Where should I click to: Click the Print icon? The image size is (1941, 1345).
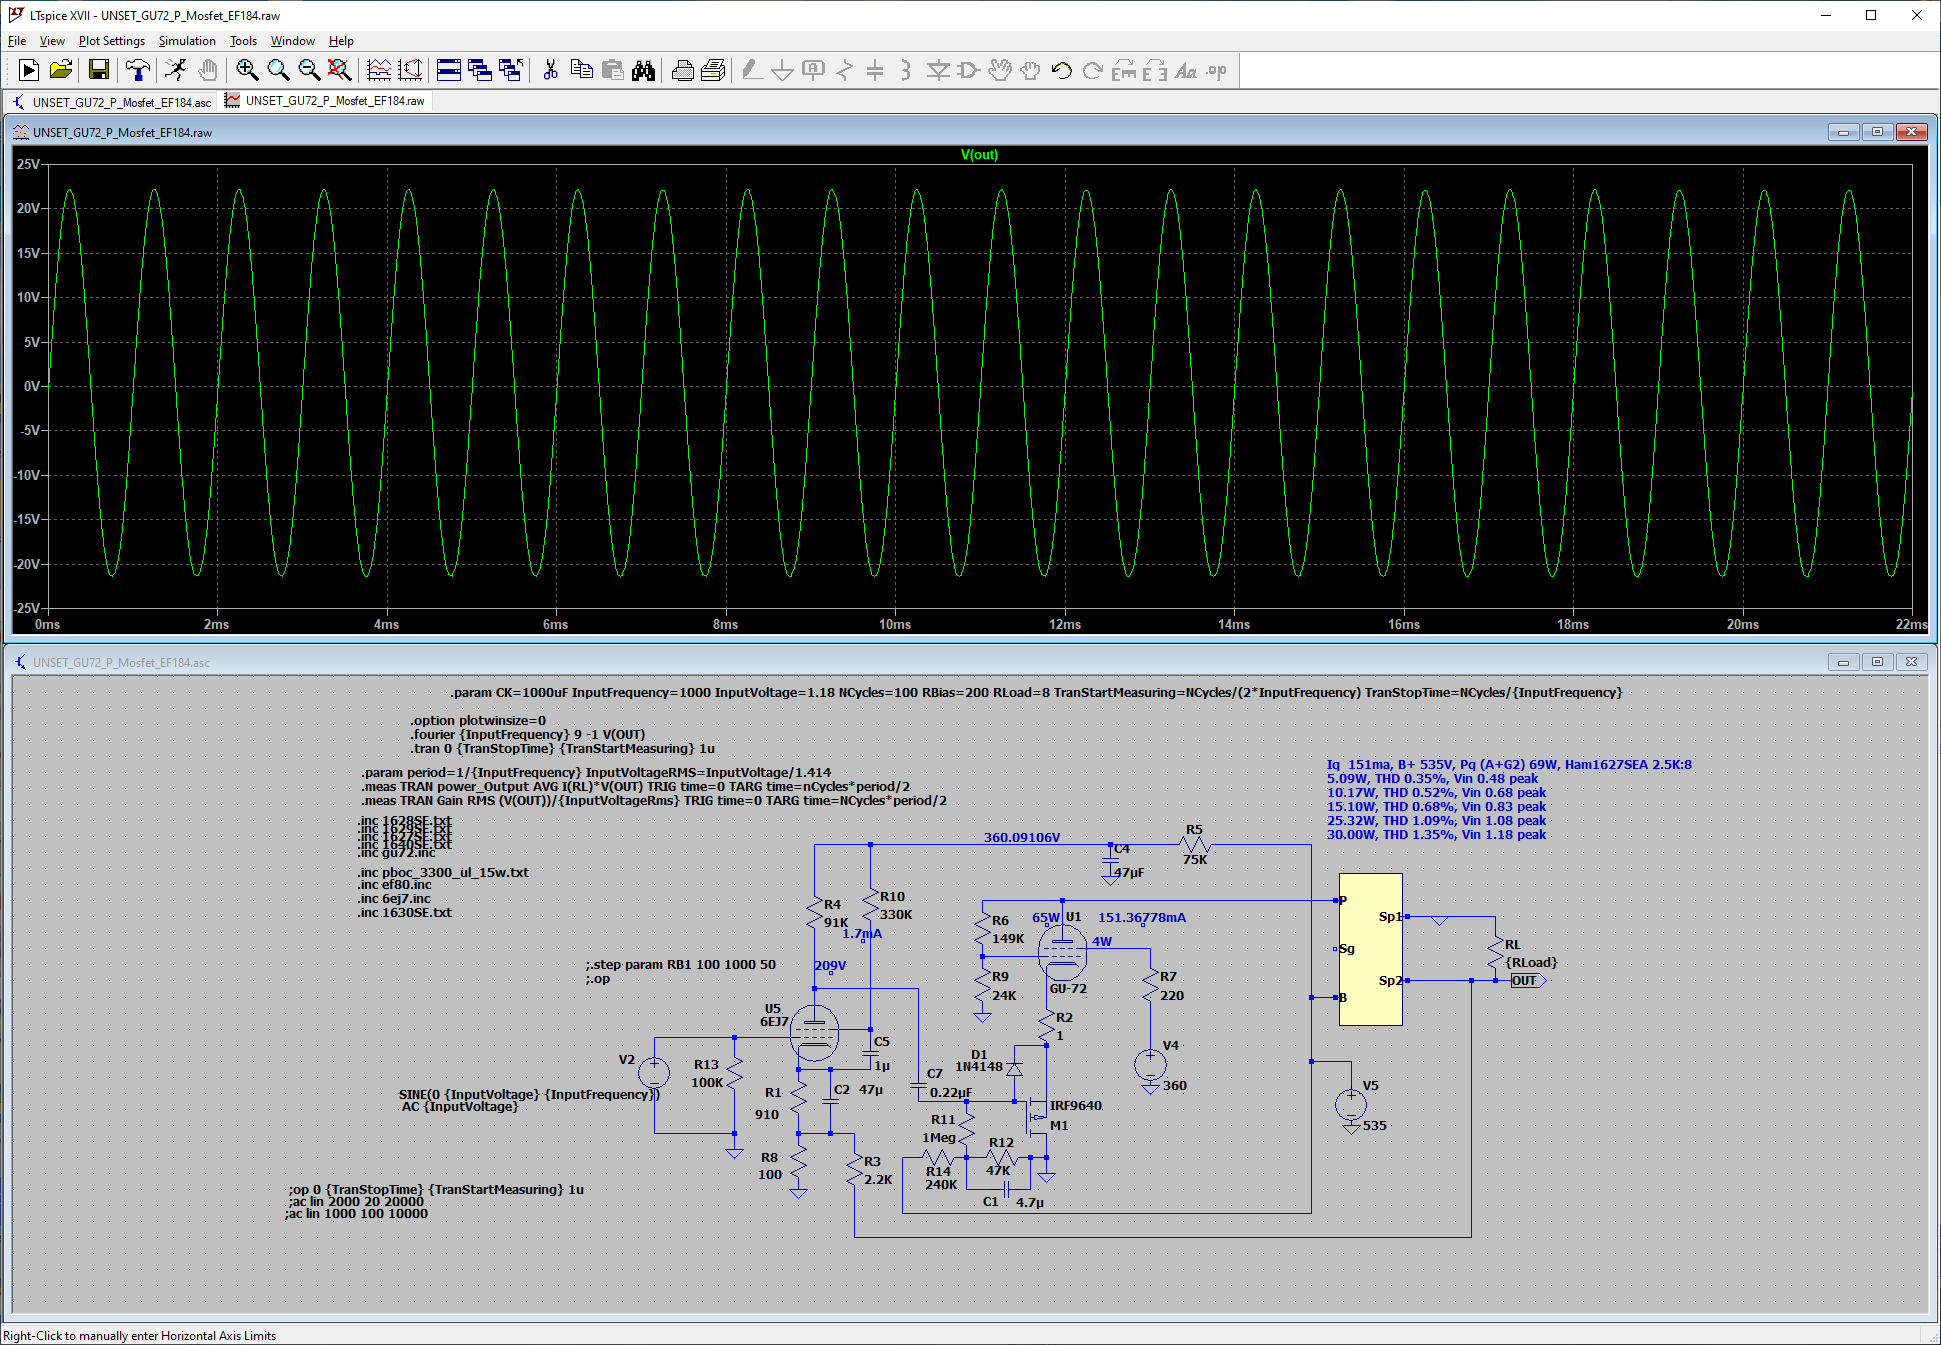[x=682, y=70]
